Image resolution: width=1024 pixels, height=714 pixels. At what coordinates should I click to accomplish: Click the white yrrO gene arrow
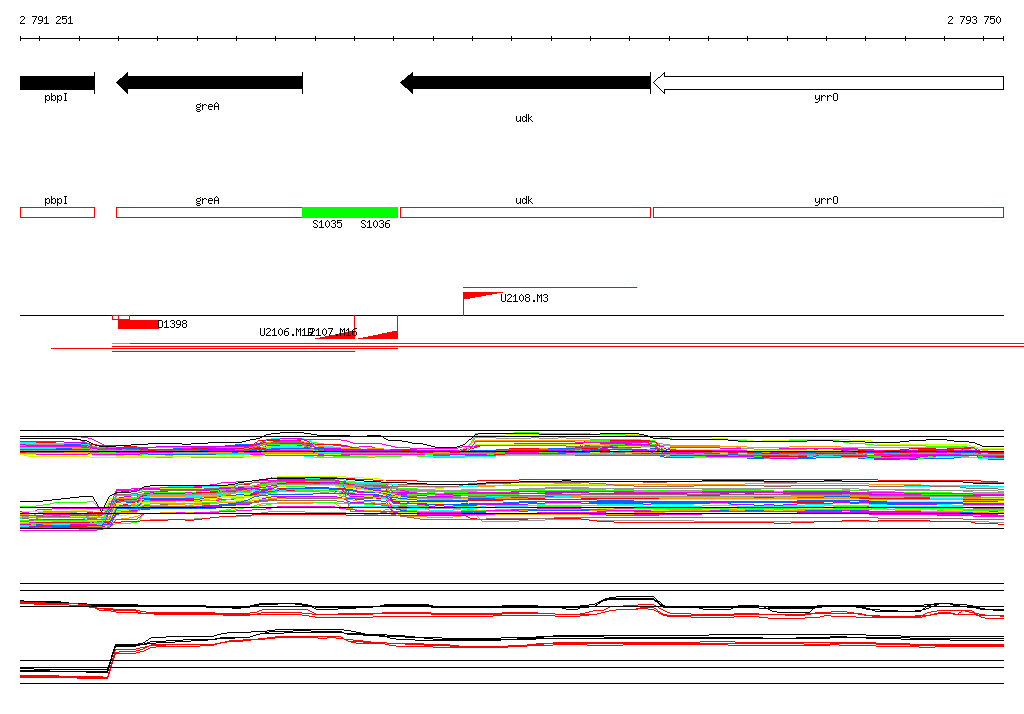tap(828, 83)
